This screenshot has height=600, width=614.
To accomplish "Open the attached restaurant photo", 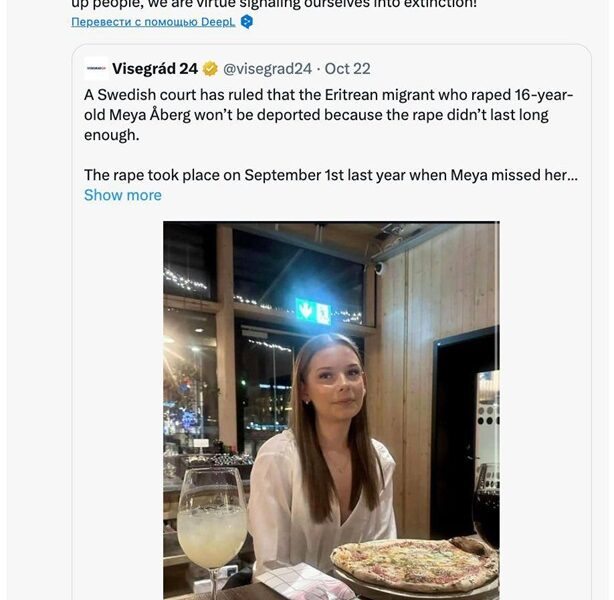I will [331, 400].
